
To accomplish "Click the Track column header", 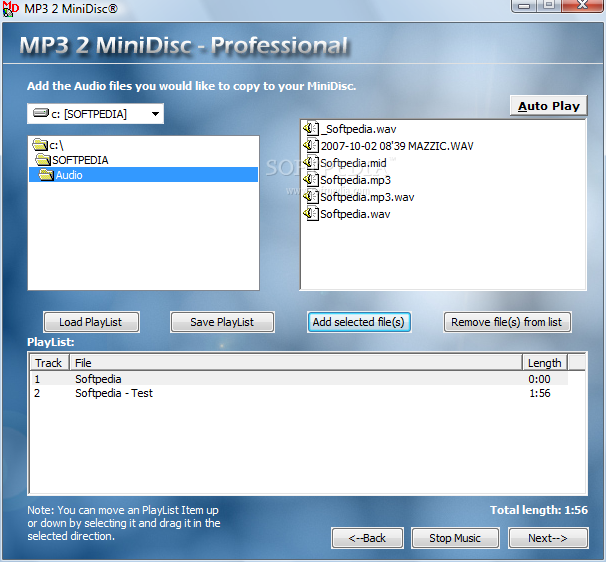I will (x=49, y=363).
